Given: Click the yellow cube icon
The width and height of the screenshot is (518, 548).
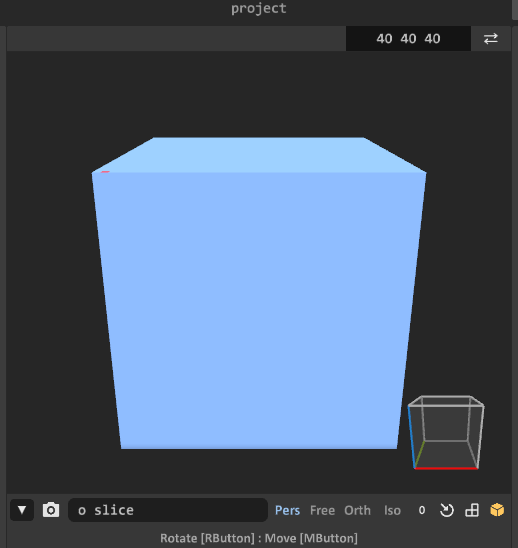Looking at the screenshot, I should pos(497,510).
